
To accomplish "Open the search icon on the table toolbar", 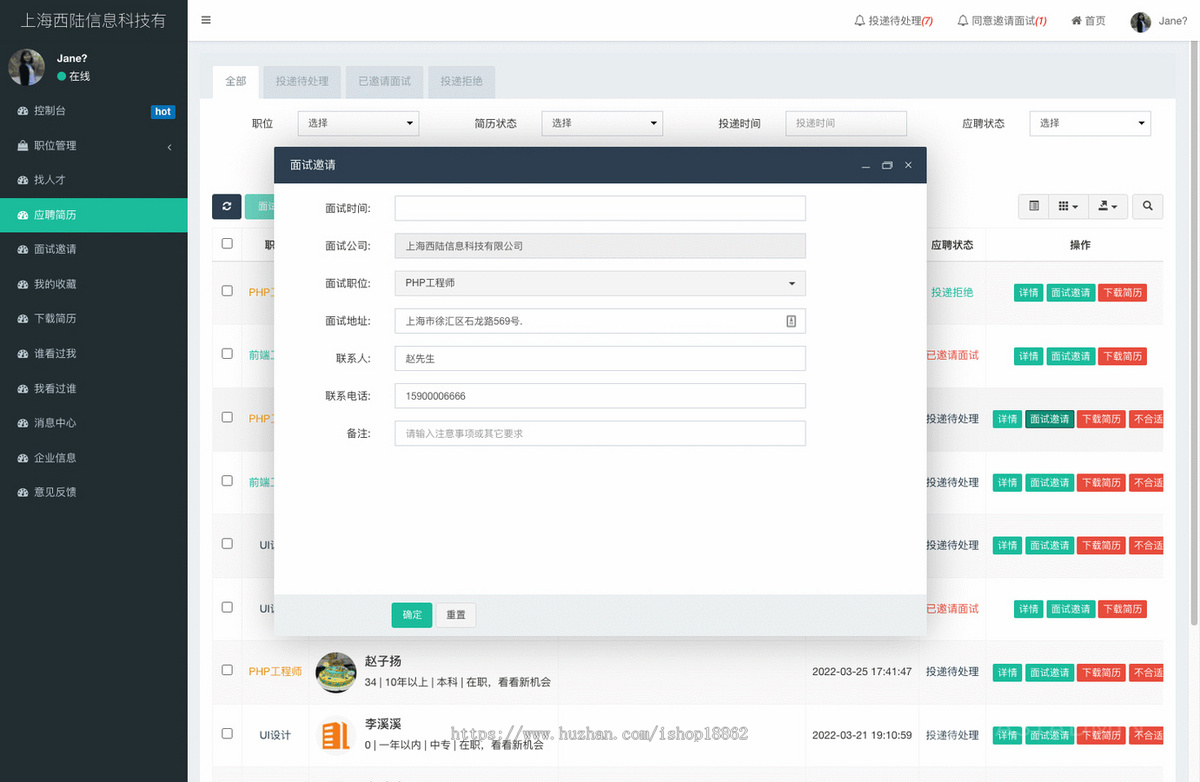I will pyautogui.click(x=1147, y=206).
